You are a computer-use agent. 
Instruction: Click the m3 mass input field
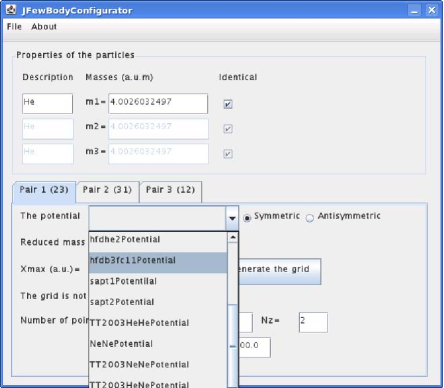click(158, 153)
